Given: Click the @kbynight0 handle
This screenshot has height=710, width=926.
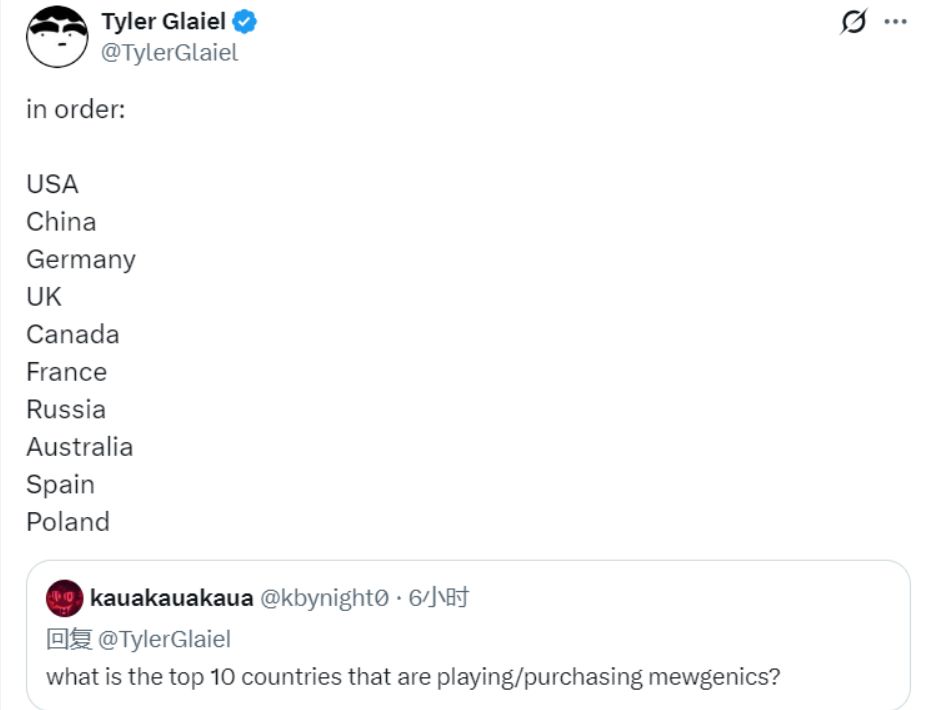Looking at the screenshot, I should tap(325, 598).
